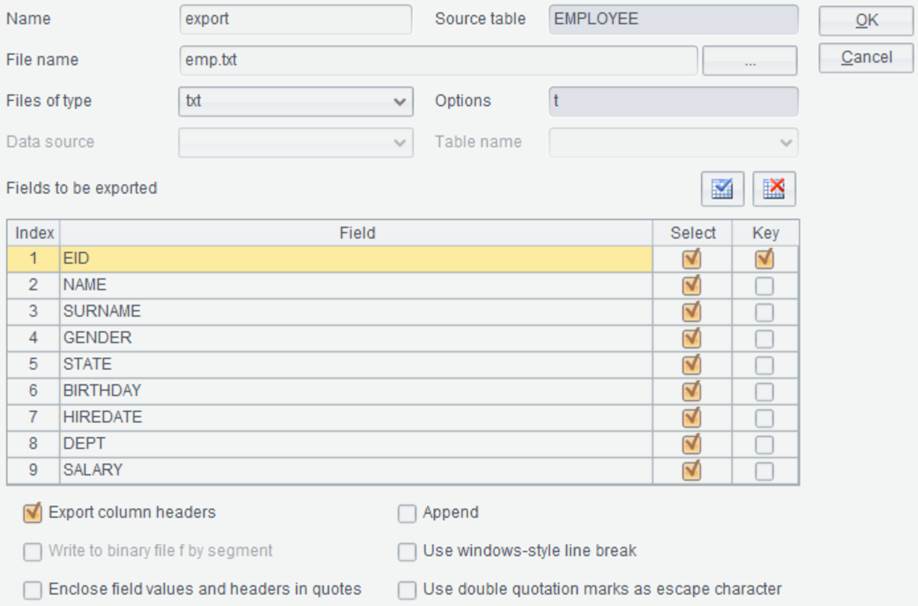This screenshot has width=918, height=606.
Task: Click the deselect all fields icon
Action: (x=774, y=189)
